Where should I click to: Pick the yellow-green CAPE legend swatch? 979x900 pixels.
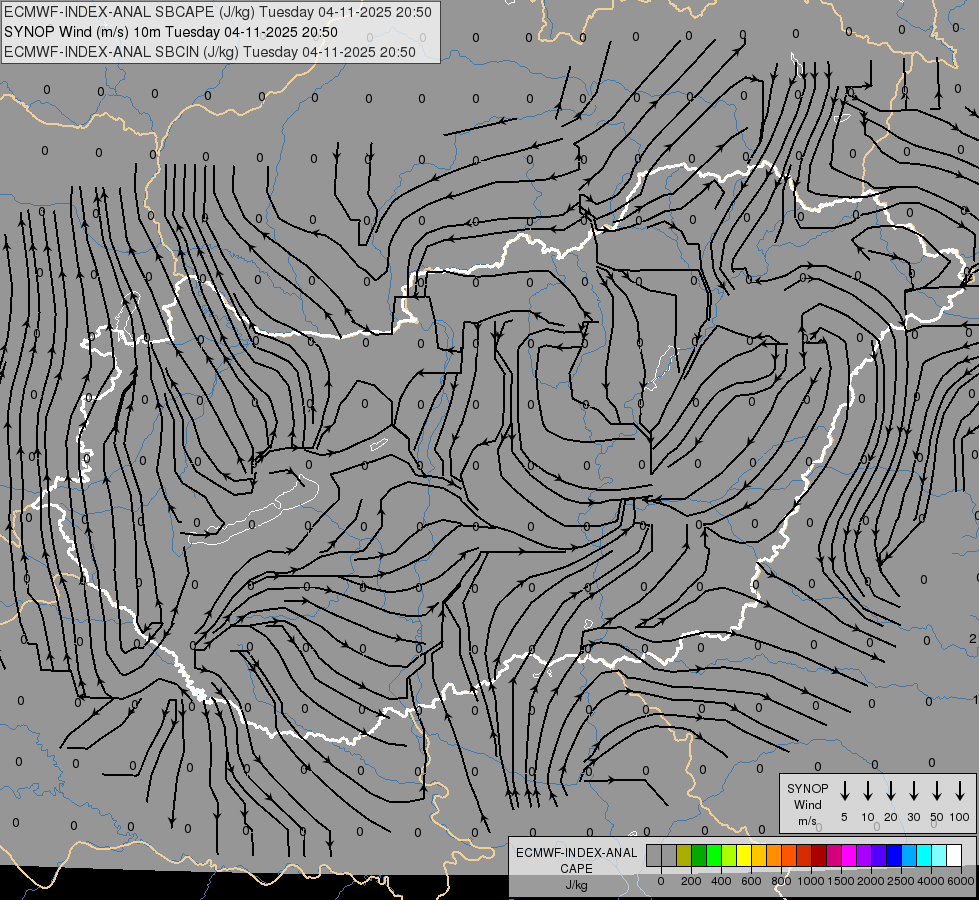click(x=729, y=855)
